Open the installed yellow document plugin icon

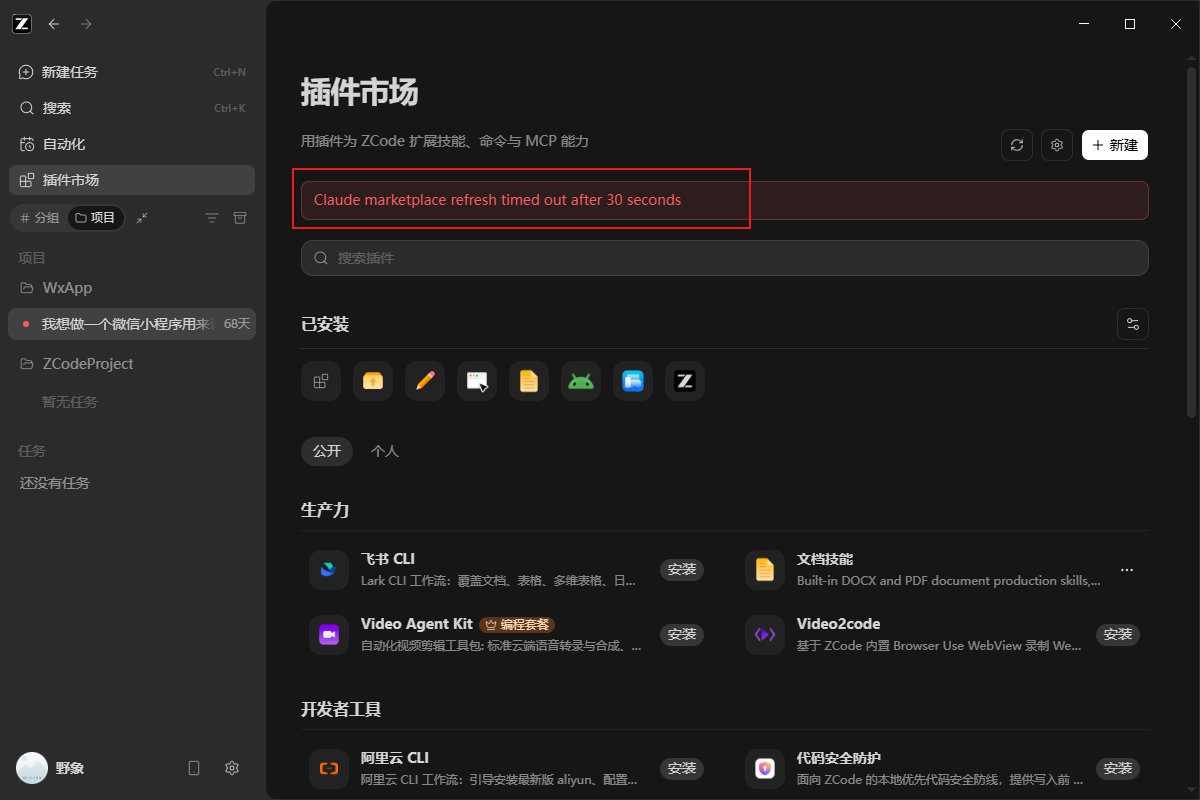529,381
